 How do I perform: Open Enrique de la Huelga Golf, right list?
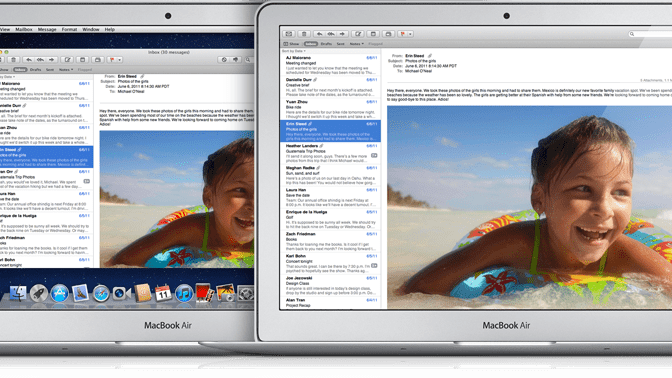coord(330,219)
